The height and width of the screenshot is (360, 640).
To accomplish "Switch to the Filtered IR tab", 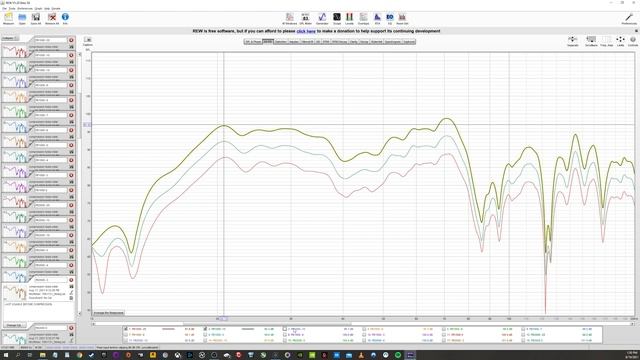I will coord(307,42).
